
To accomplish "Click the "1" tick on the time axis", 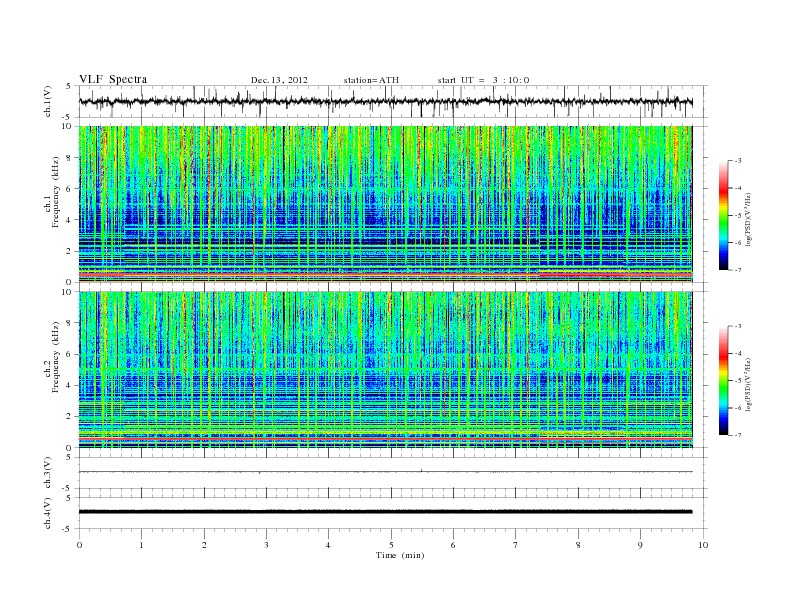I will pos(142,545).
